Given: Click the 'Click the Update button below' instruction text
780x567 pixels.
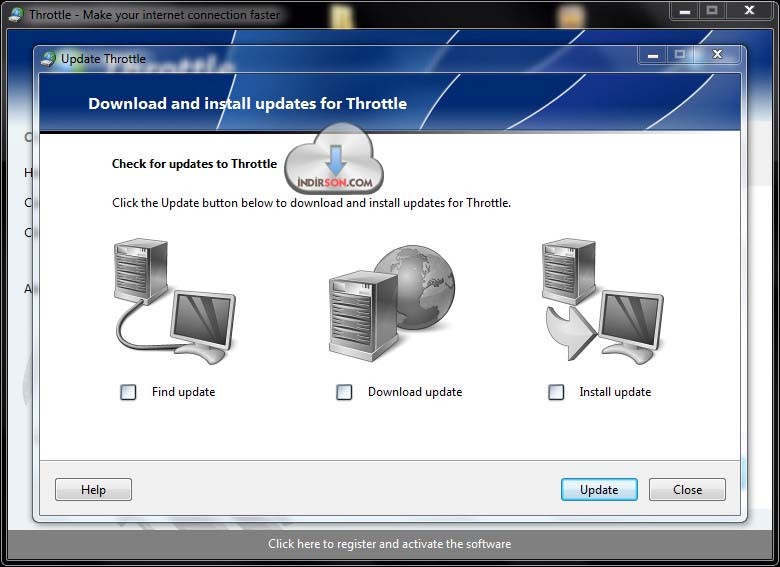Looking at the screenshot, I should [x=311, y=203].
